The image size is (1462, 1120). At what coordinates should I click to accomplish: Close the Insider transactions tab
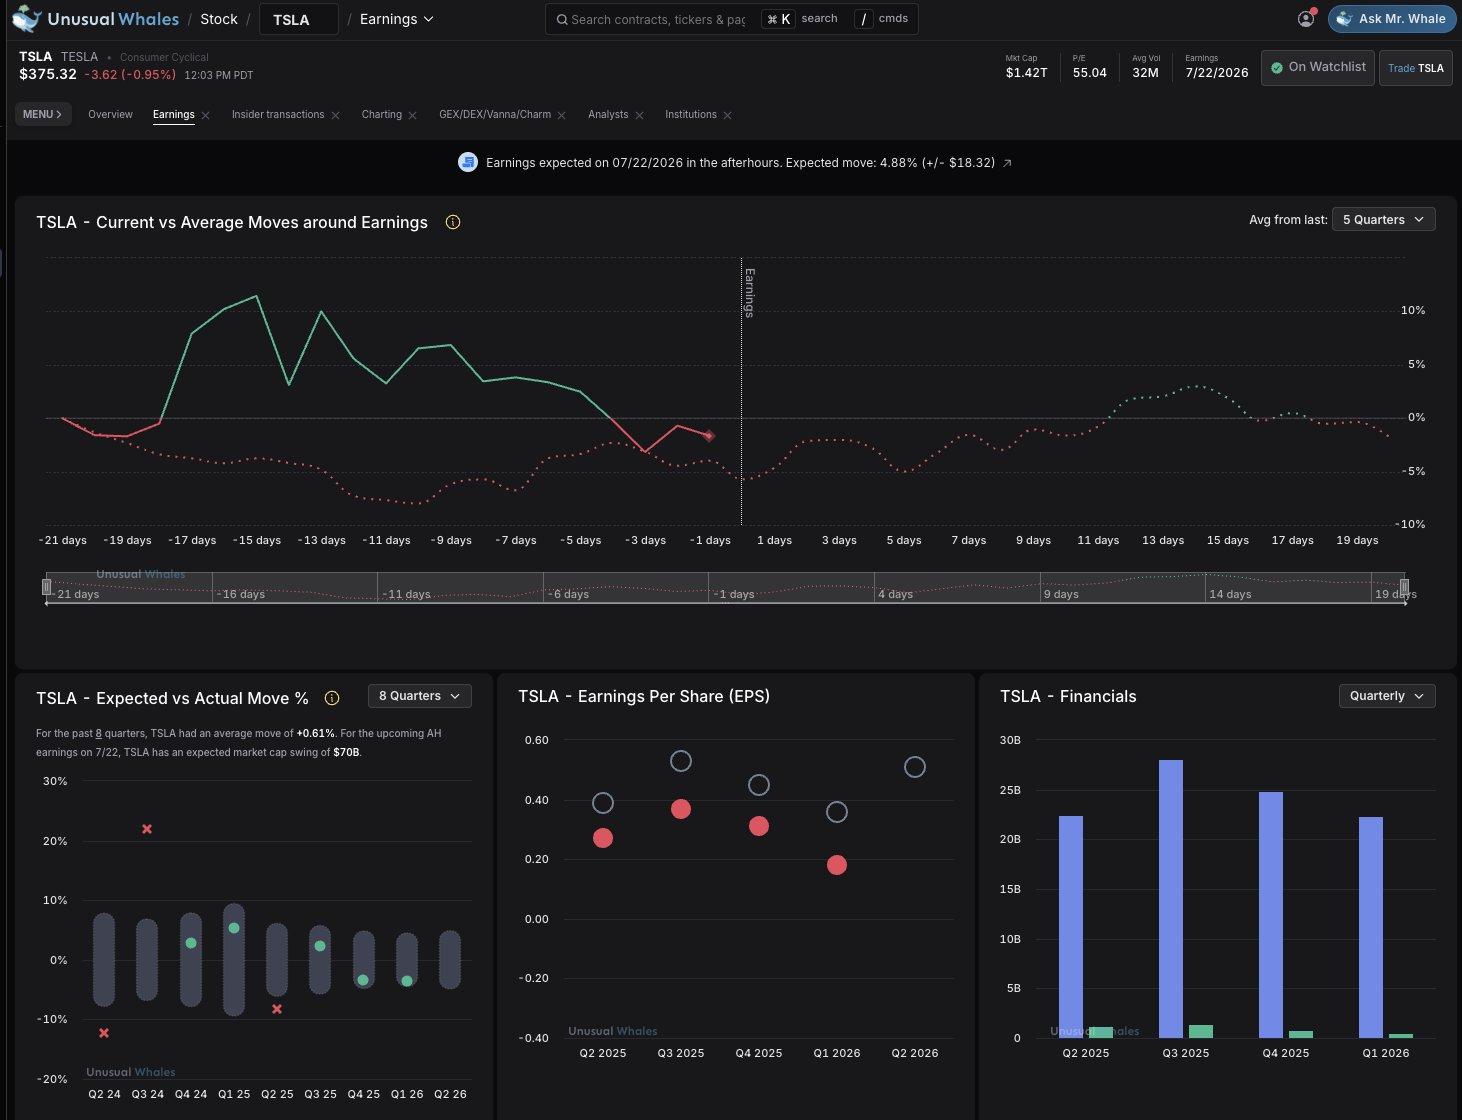click(x=336, y=115)
